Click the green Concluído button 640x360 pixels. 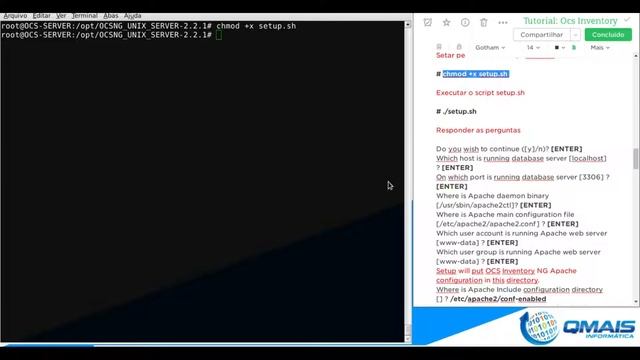[608, 35]
